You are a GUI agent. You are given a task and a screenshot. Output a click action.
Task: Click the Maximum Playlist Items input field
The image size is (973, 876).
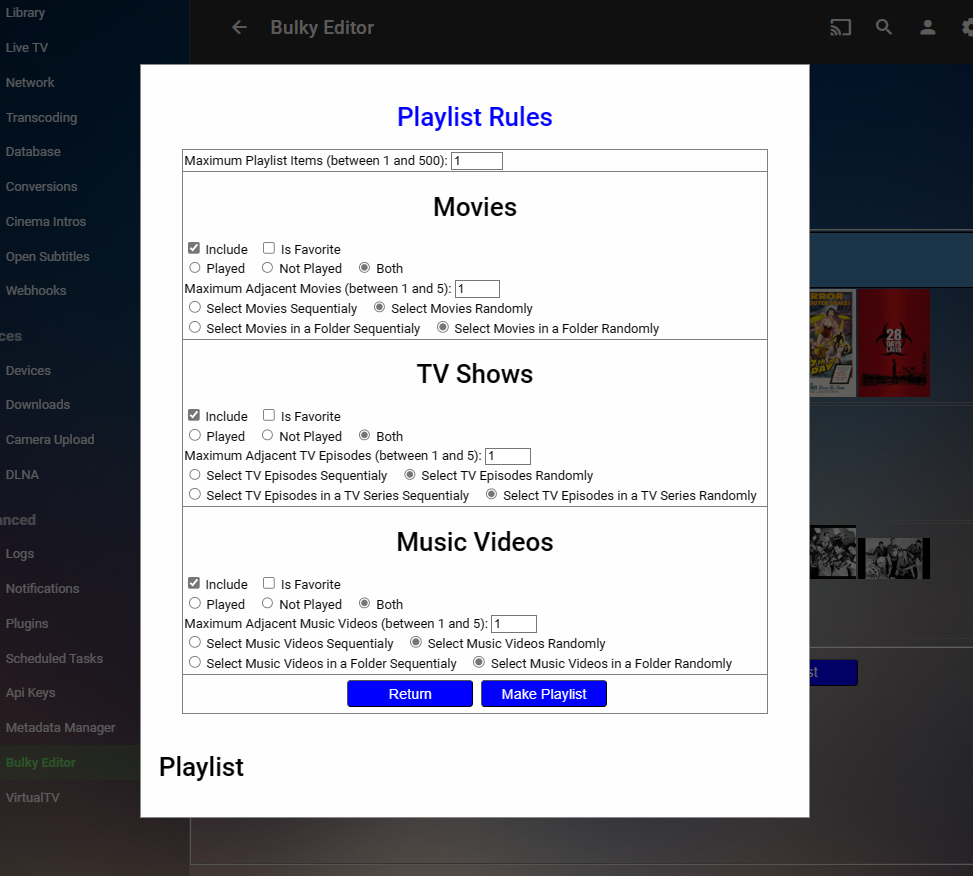pyautogui.click(x=477, y=160)
